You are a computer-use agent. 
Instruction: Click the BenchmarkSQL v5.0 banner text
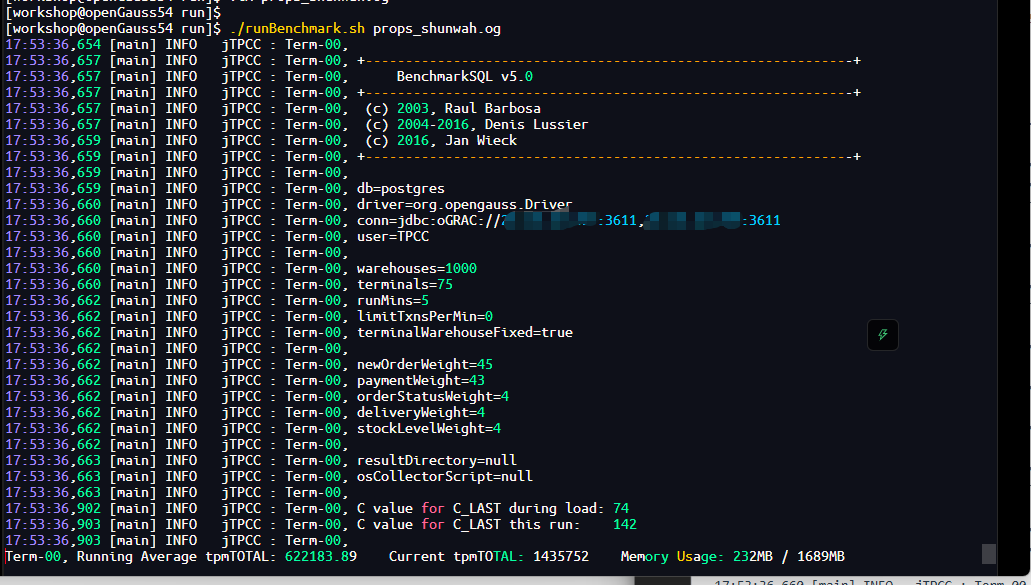[x=464, y=76]
